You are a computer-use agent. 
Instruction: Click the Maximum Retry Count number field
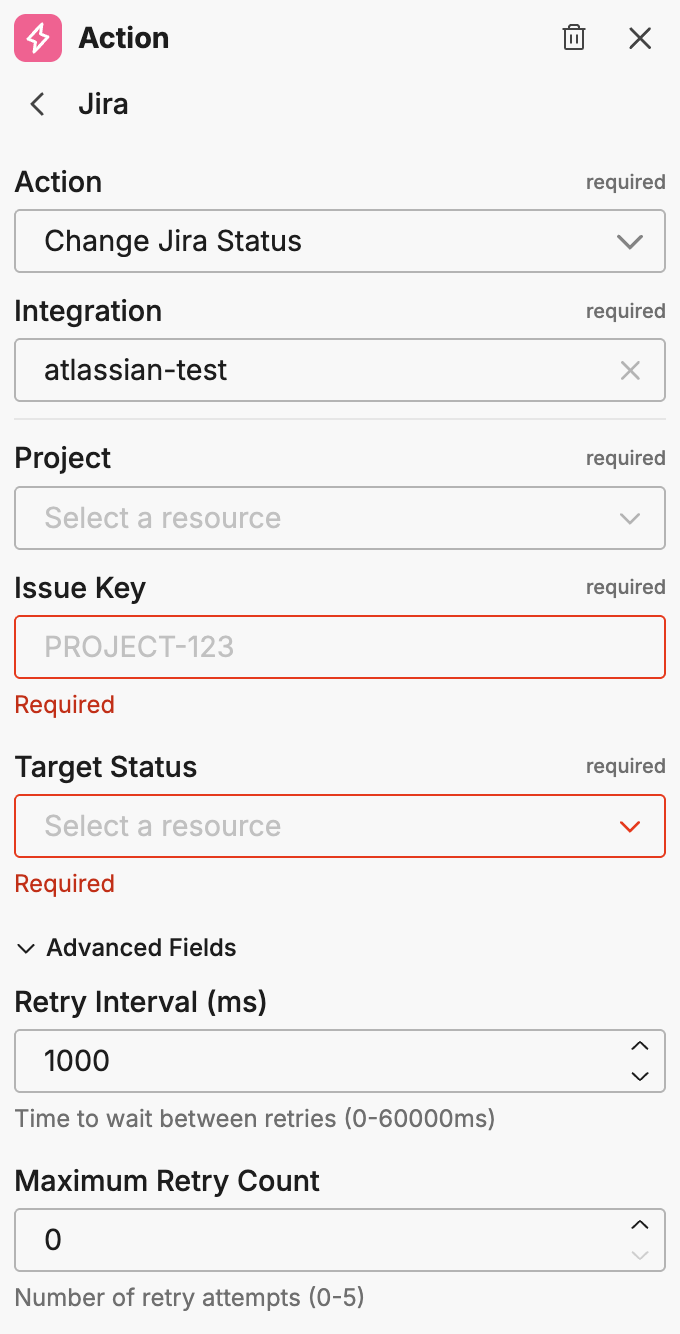coord(300,1240)
